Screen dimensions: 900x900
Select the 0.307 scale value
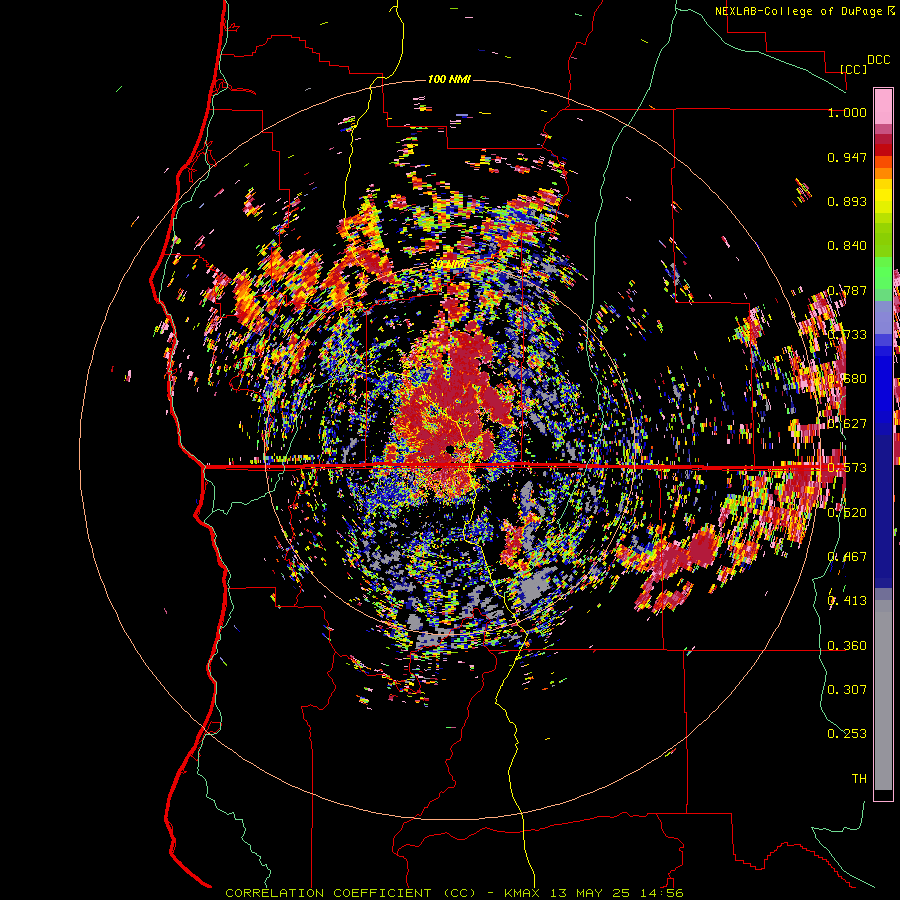[x=847, y=689]
